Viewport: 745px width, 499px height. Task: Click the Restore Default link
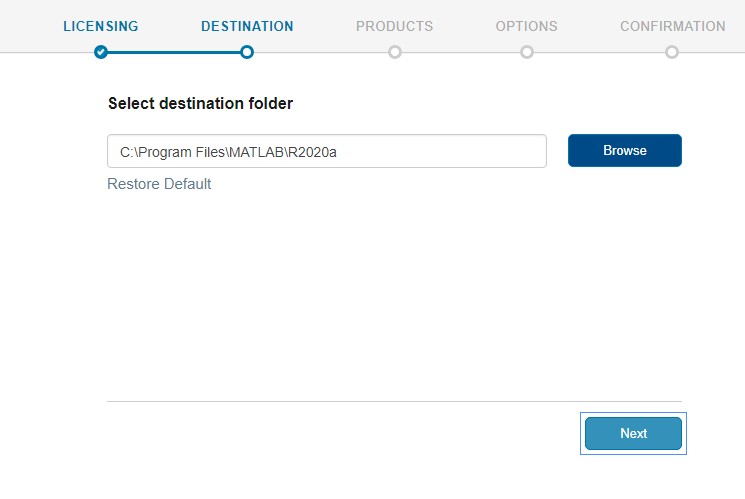[159, 184]
